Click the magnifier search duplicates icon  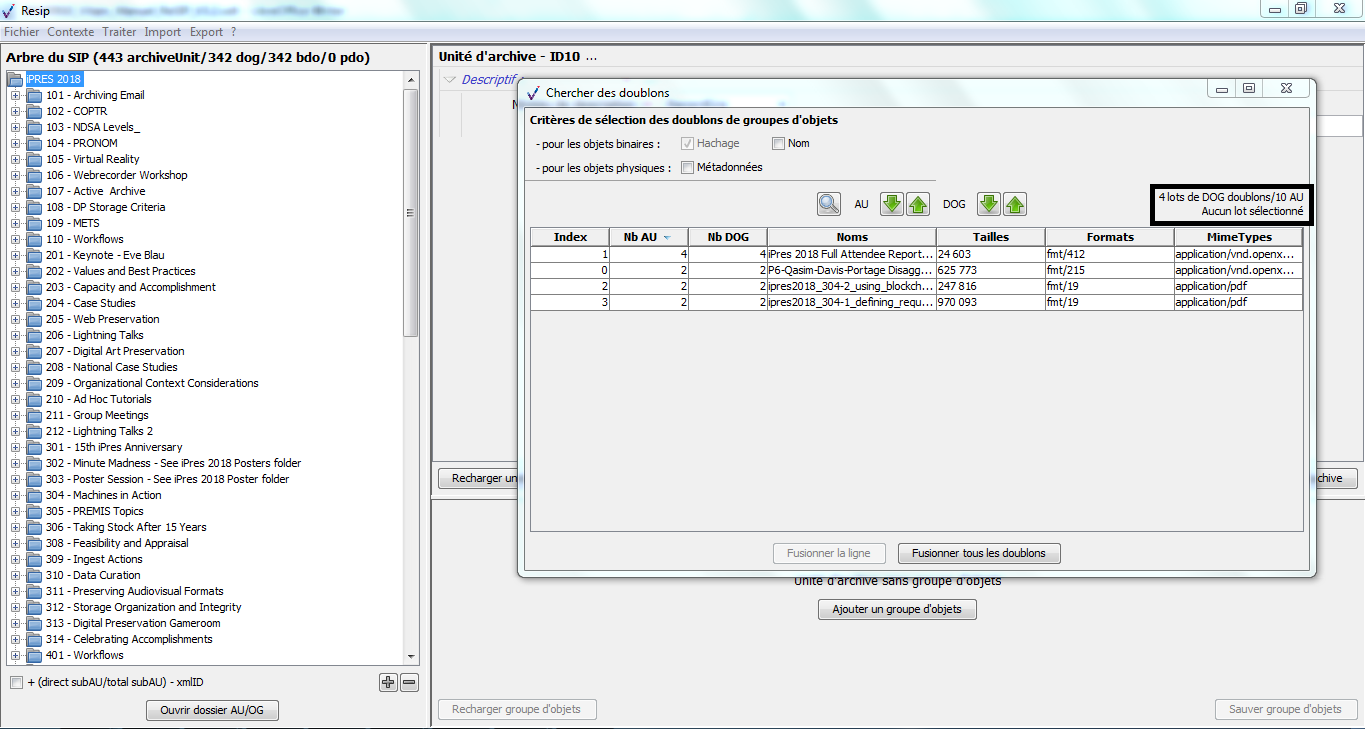click(829, 204)
